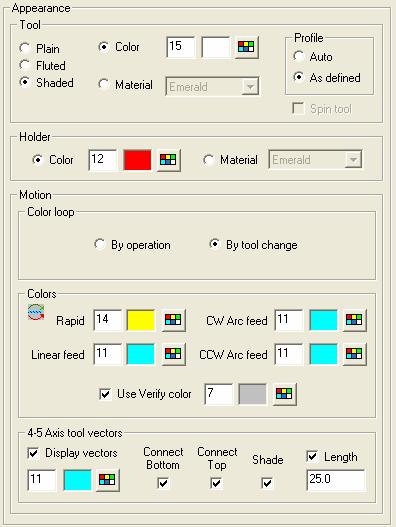The height and width of the screenshot is (527, 396).
Task: Expand the Holder Material dropdown
Action: [353, 160]
